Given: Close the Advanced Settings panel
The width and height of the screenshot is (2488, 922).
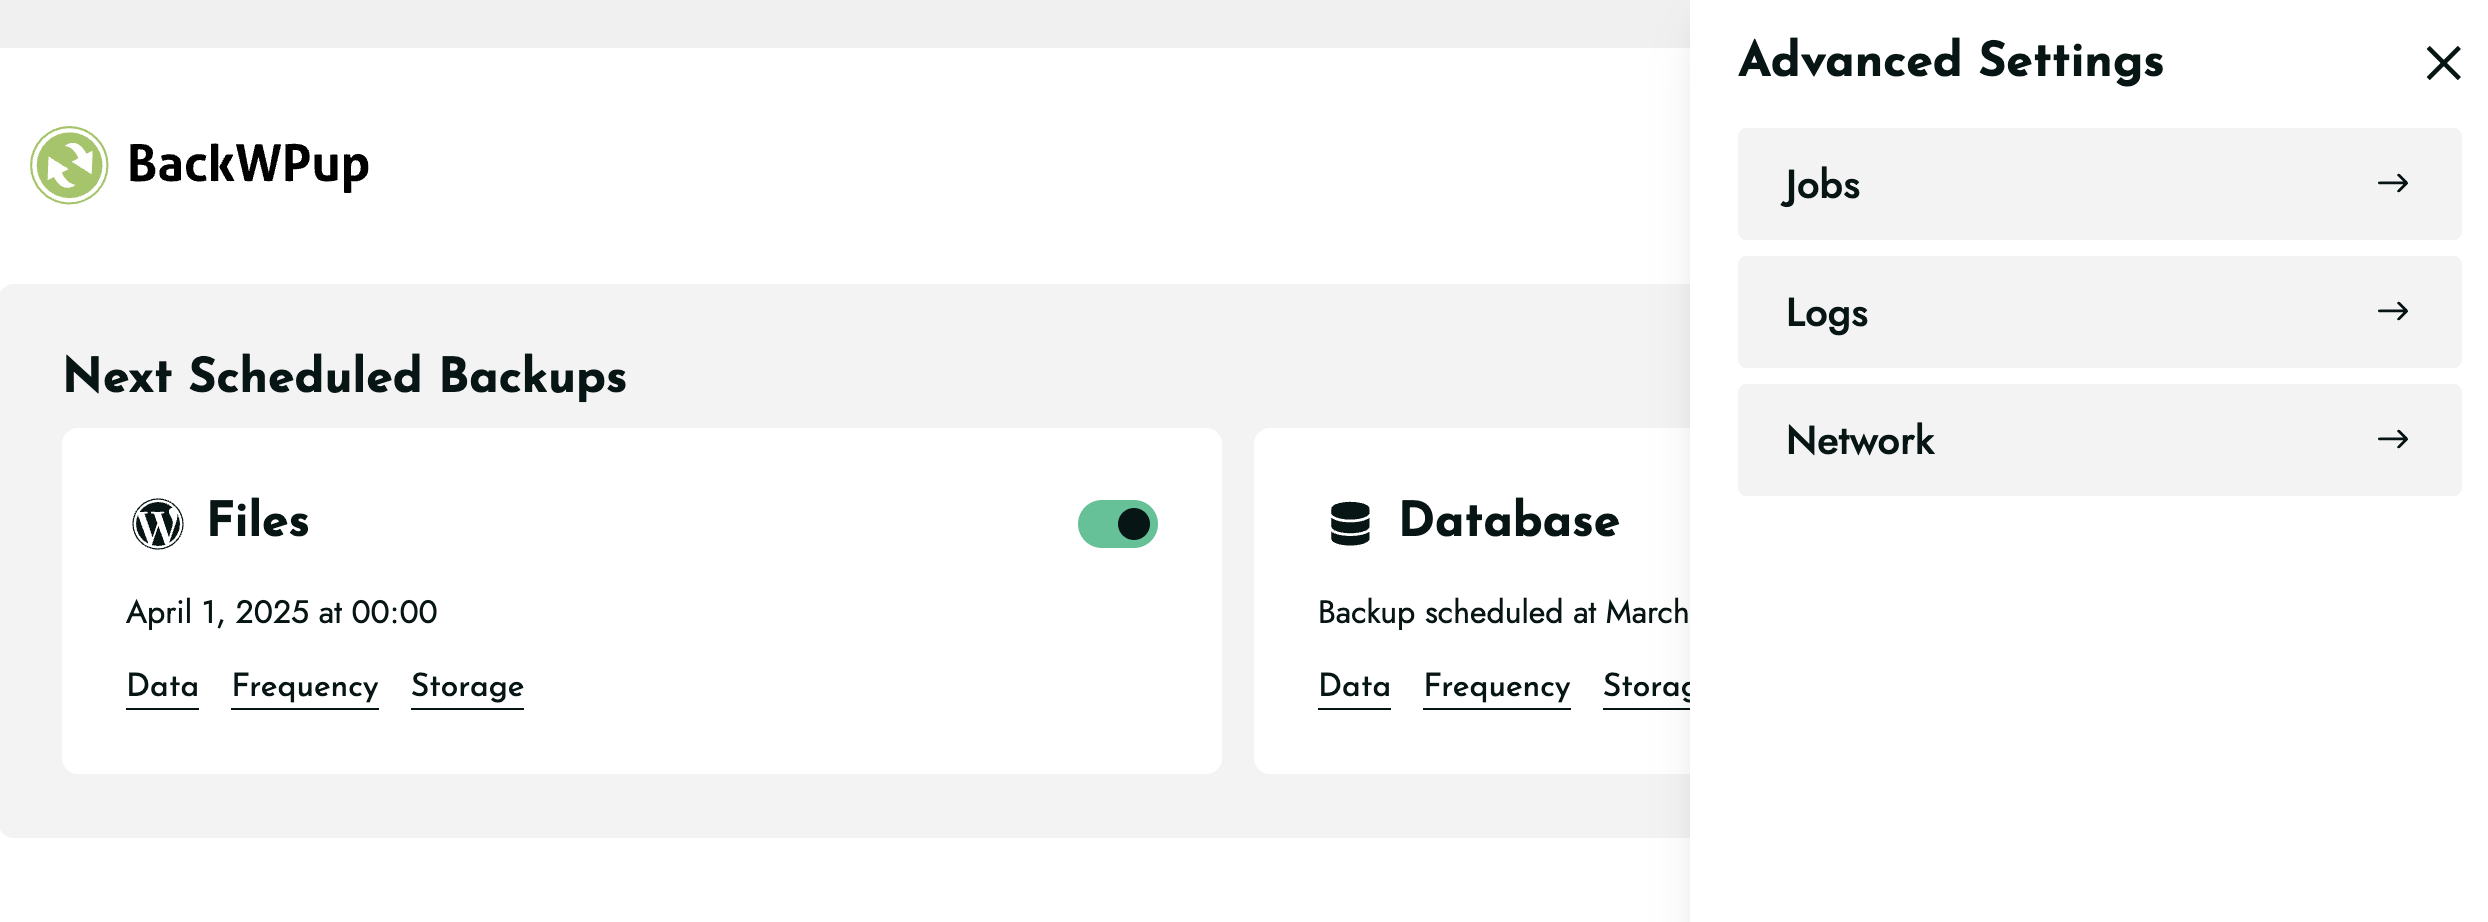Looking at the screenshot, I should tap(2443, 63).
